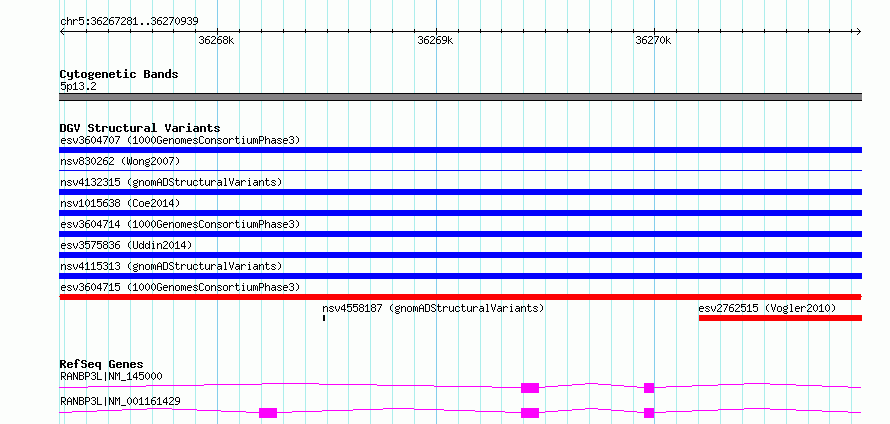Select NM_001161429 small exon at 36270k
Image resolution: width=890 pixels, height=424 pixels.
(x=649, y=413)
